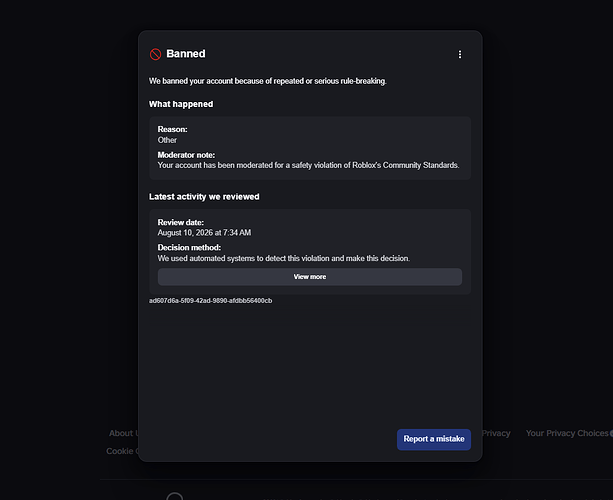Click the Banned heading text
The image size is (613, 500).
[186, 54]
